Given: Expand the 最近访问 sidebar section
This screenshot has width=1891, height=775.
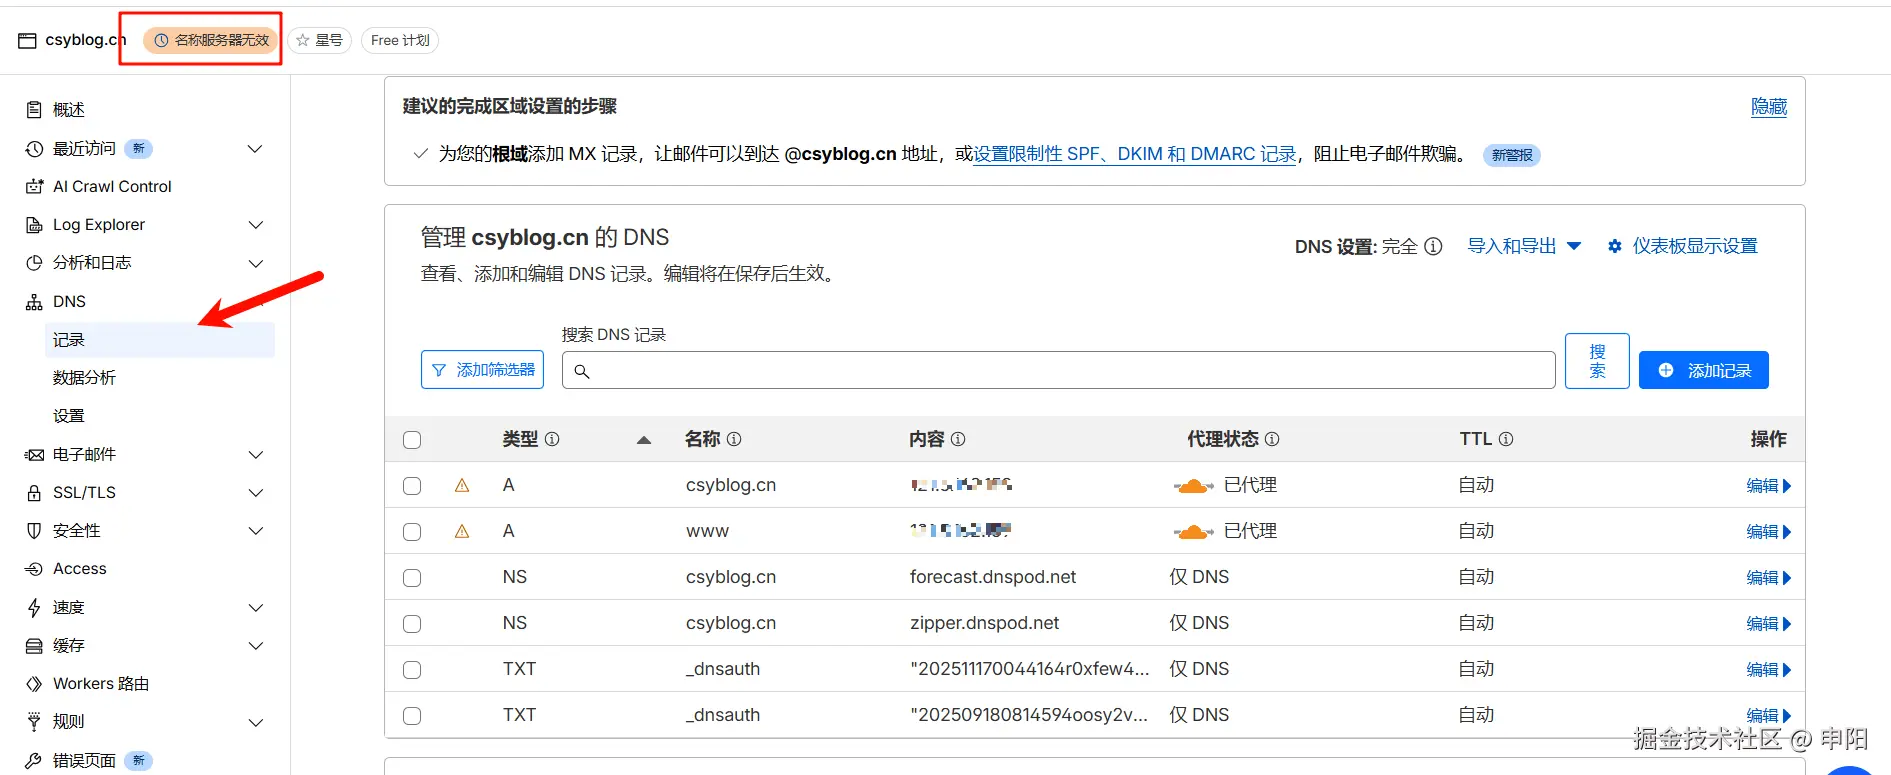Looking at the screenshot, I should click(255, 149).
